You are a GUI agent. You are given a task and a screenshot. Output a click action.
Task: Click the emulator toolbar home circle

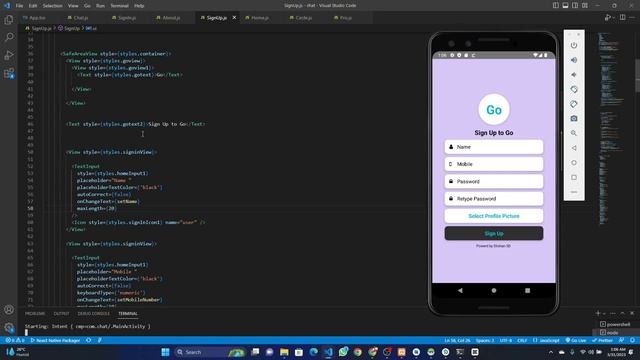574,162
